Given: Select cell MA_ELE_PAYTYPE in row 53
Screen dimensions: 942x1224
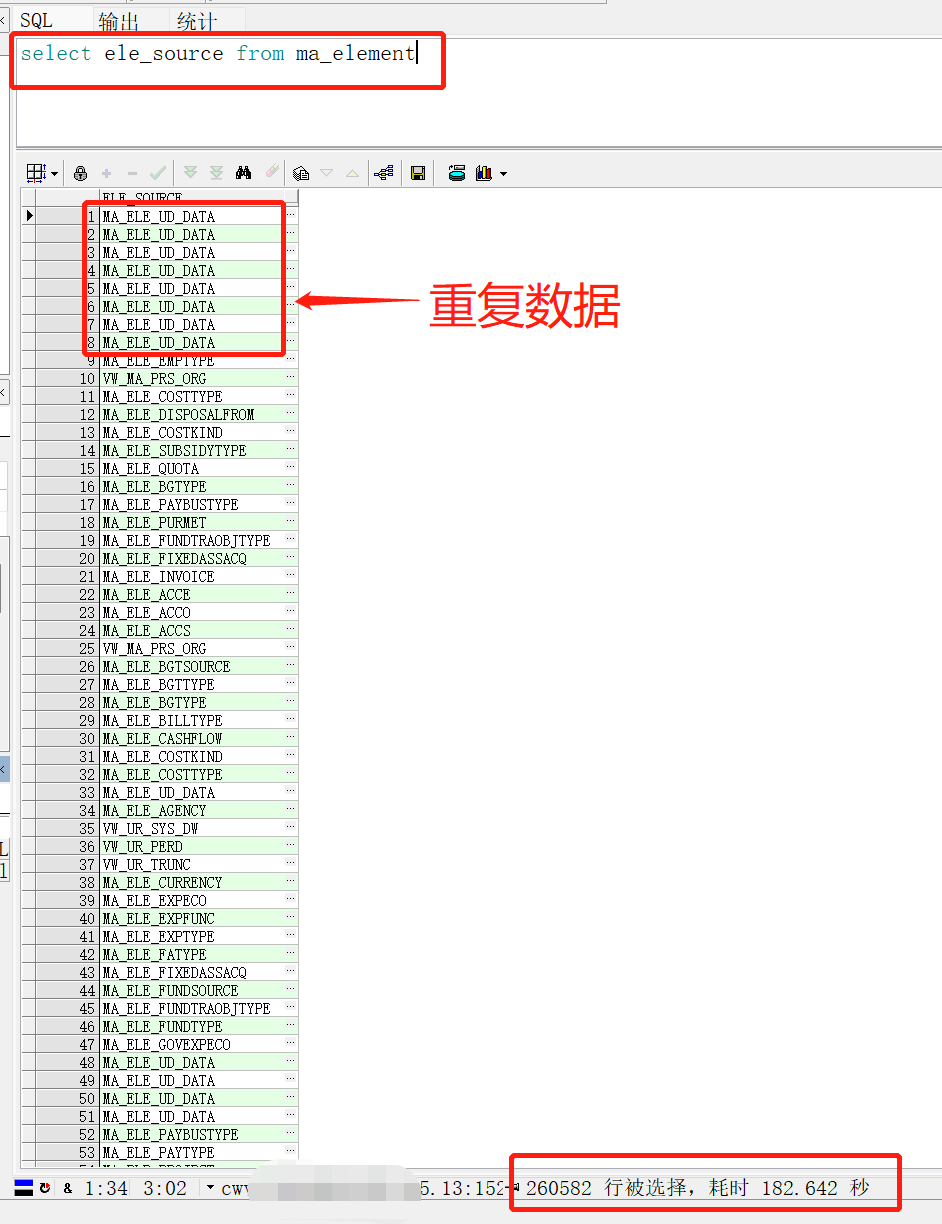Looking at the screenshot, I should click(192, 1152).
